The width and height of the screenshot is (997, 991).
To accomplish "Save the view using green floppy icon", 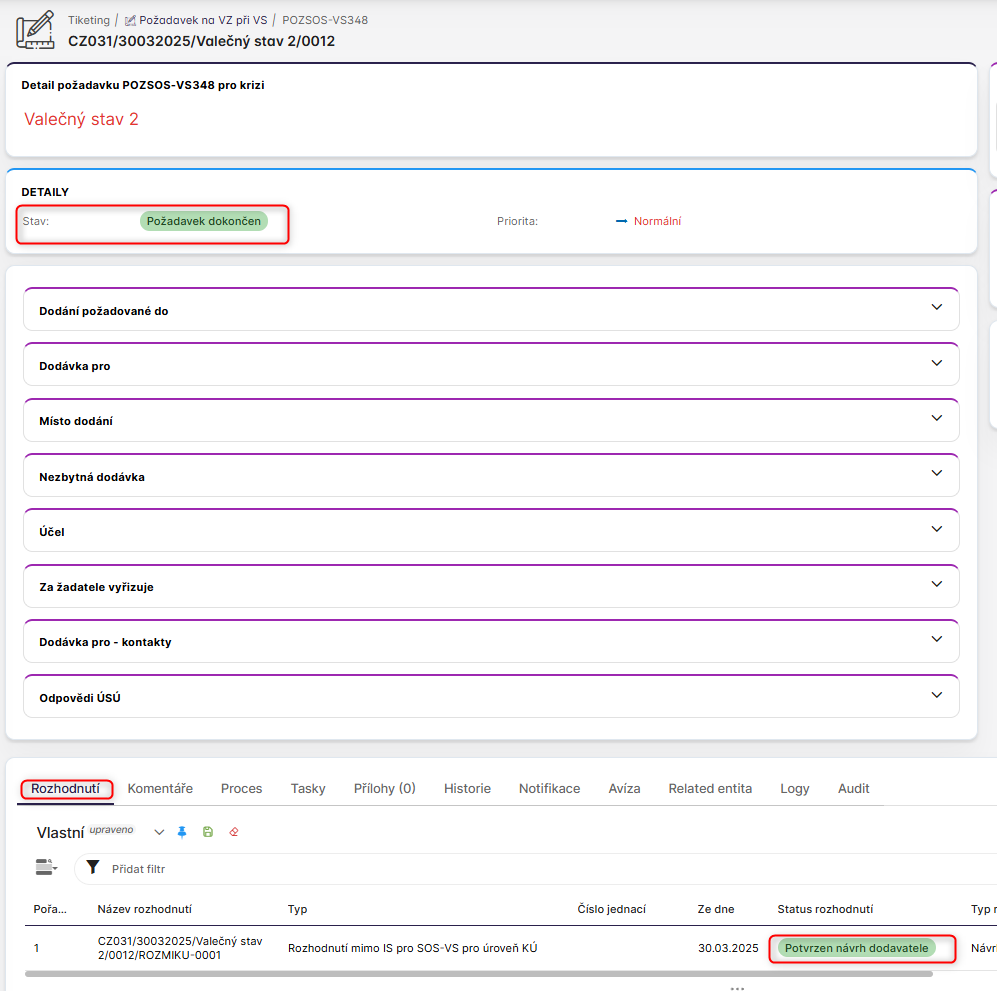I will pos(208,832).
